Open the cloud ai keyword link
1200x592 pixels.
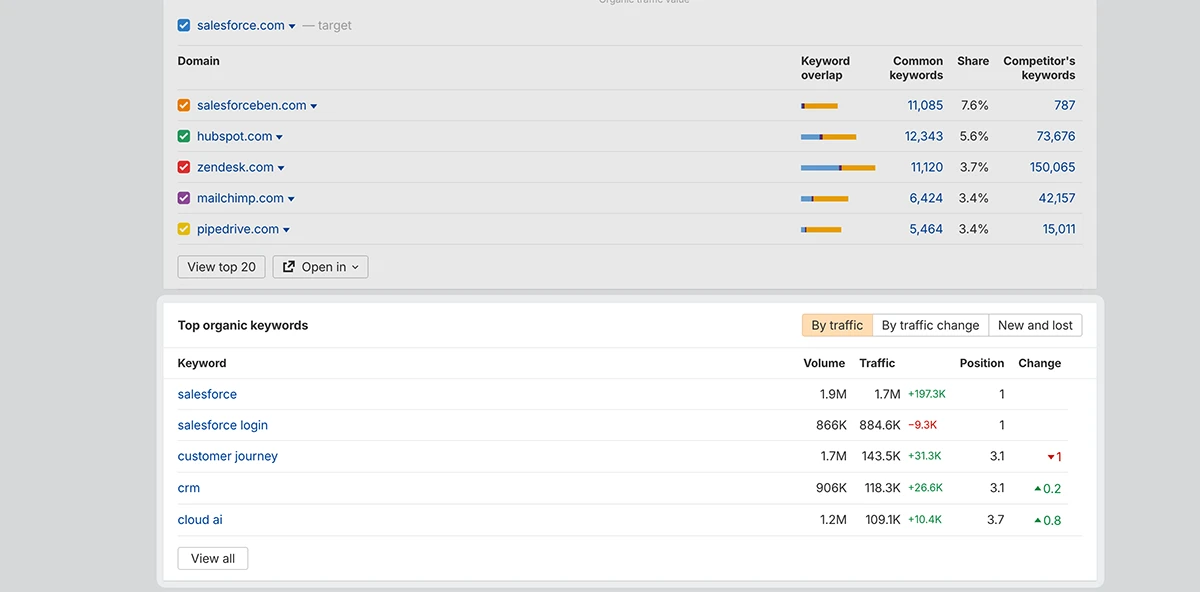pos(200,520)
